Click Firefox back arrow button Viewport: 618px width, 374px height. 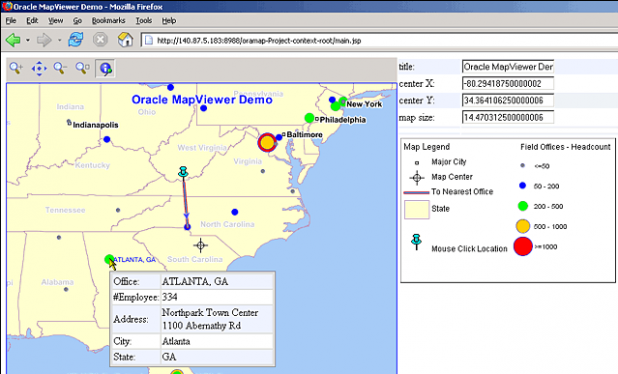click(13, 40)
